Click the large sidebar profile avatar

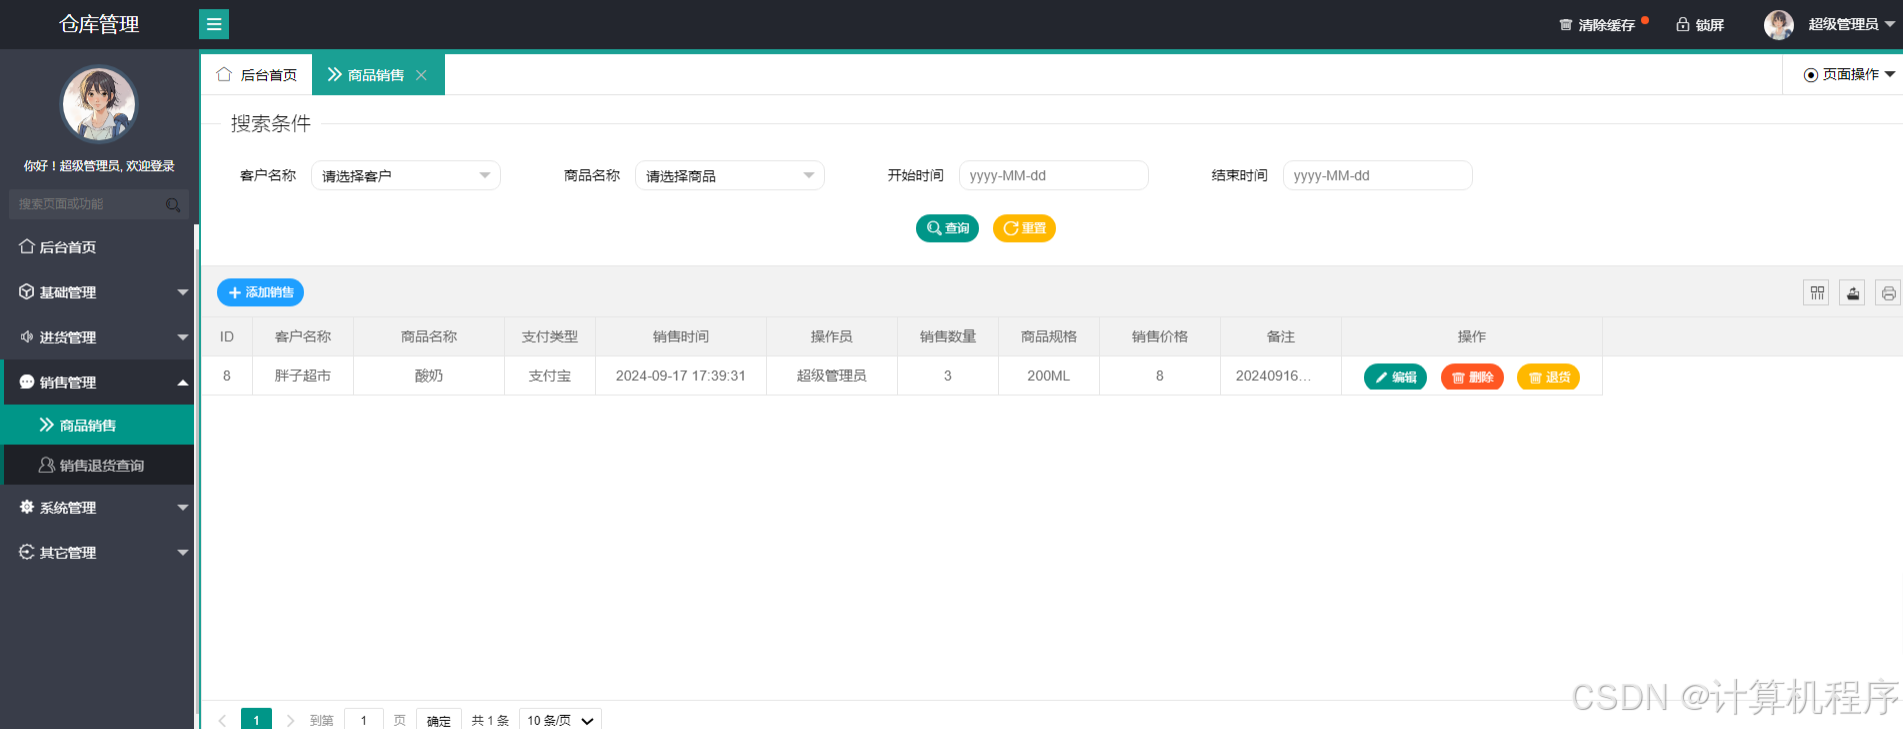pyautogui.click(x=98, y=104)
